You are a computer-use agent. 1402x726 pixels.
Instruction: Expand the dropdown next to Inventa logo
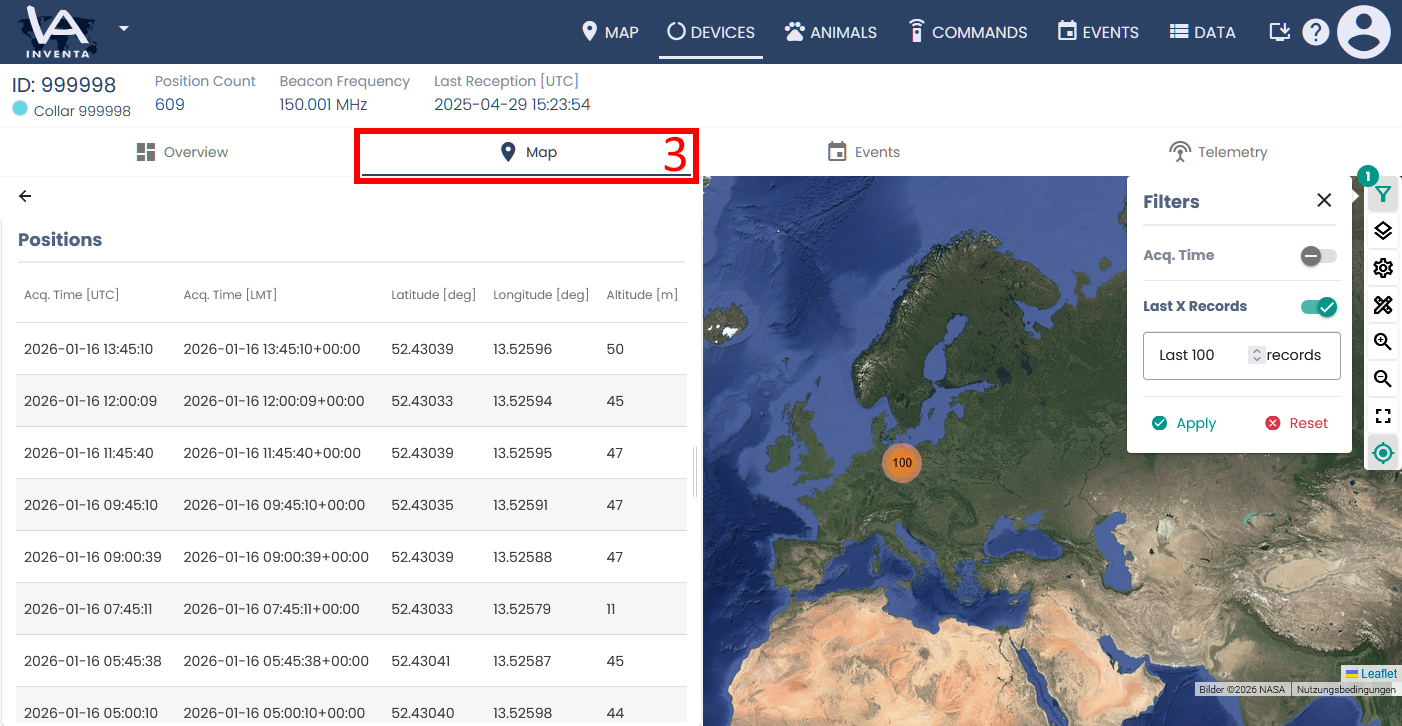124,28
